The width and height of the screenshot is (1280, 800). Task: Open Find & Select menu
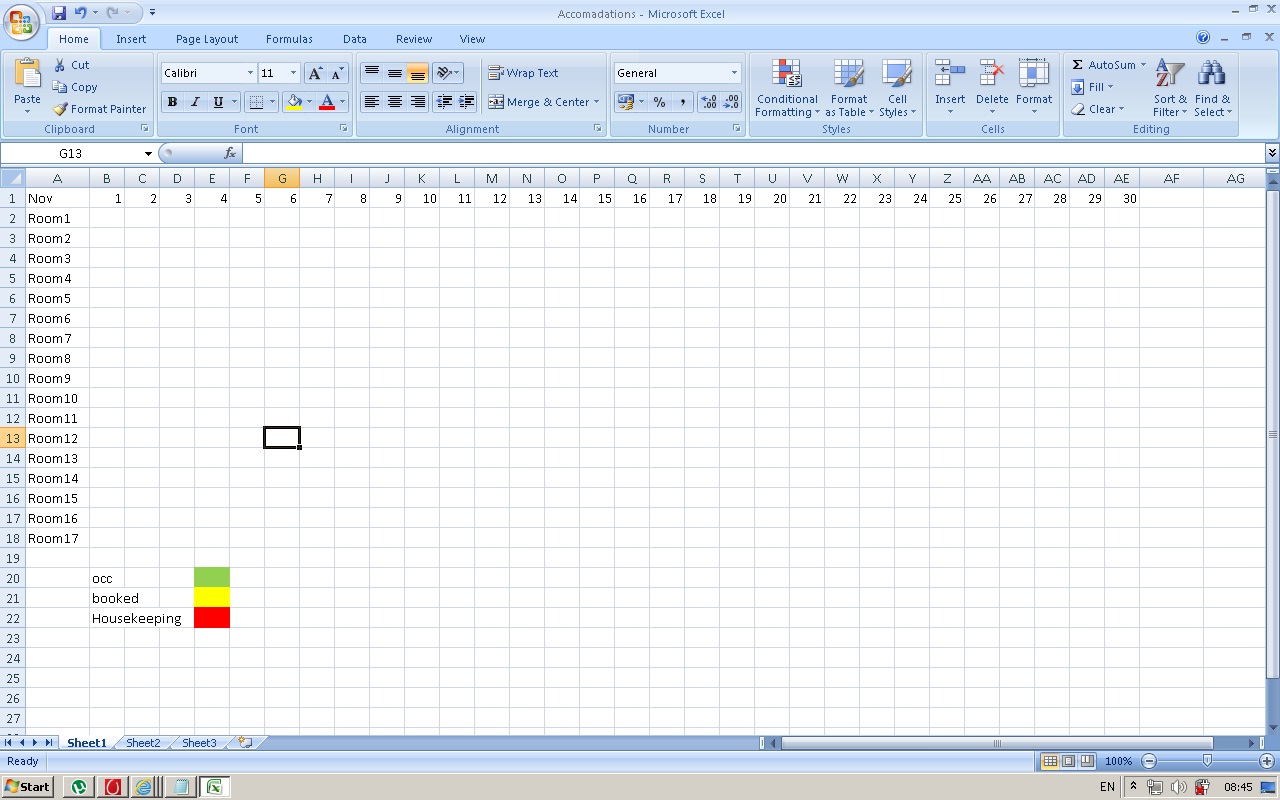coord(1212,88)
